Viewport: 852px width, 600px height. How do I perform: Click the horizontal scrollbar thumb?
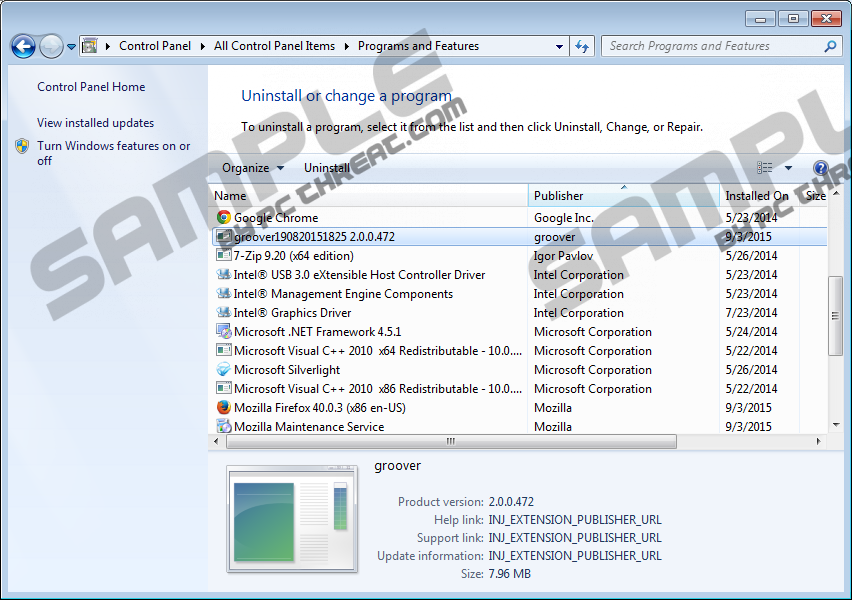point(450,441)
